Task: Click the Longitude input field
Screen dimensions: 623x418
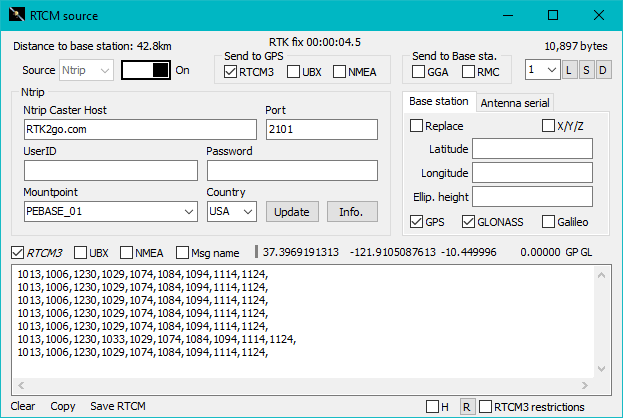Action: point(532,172)
